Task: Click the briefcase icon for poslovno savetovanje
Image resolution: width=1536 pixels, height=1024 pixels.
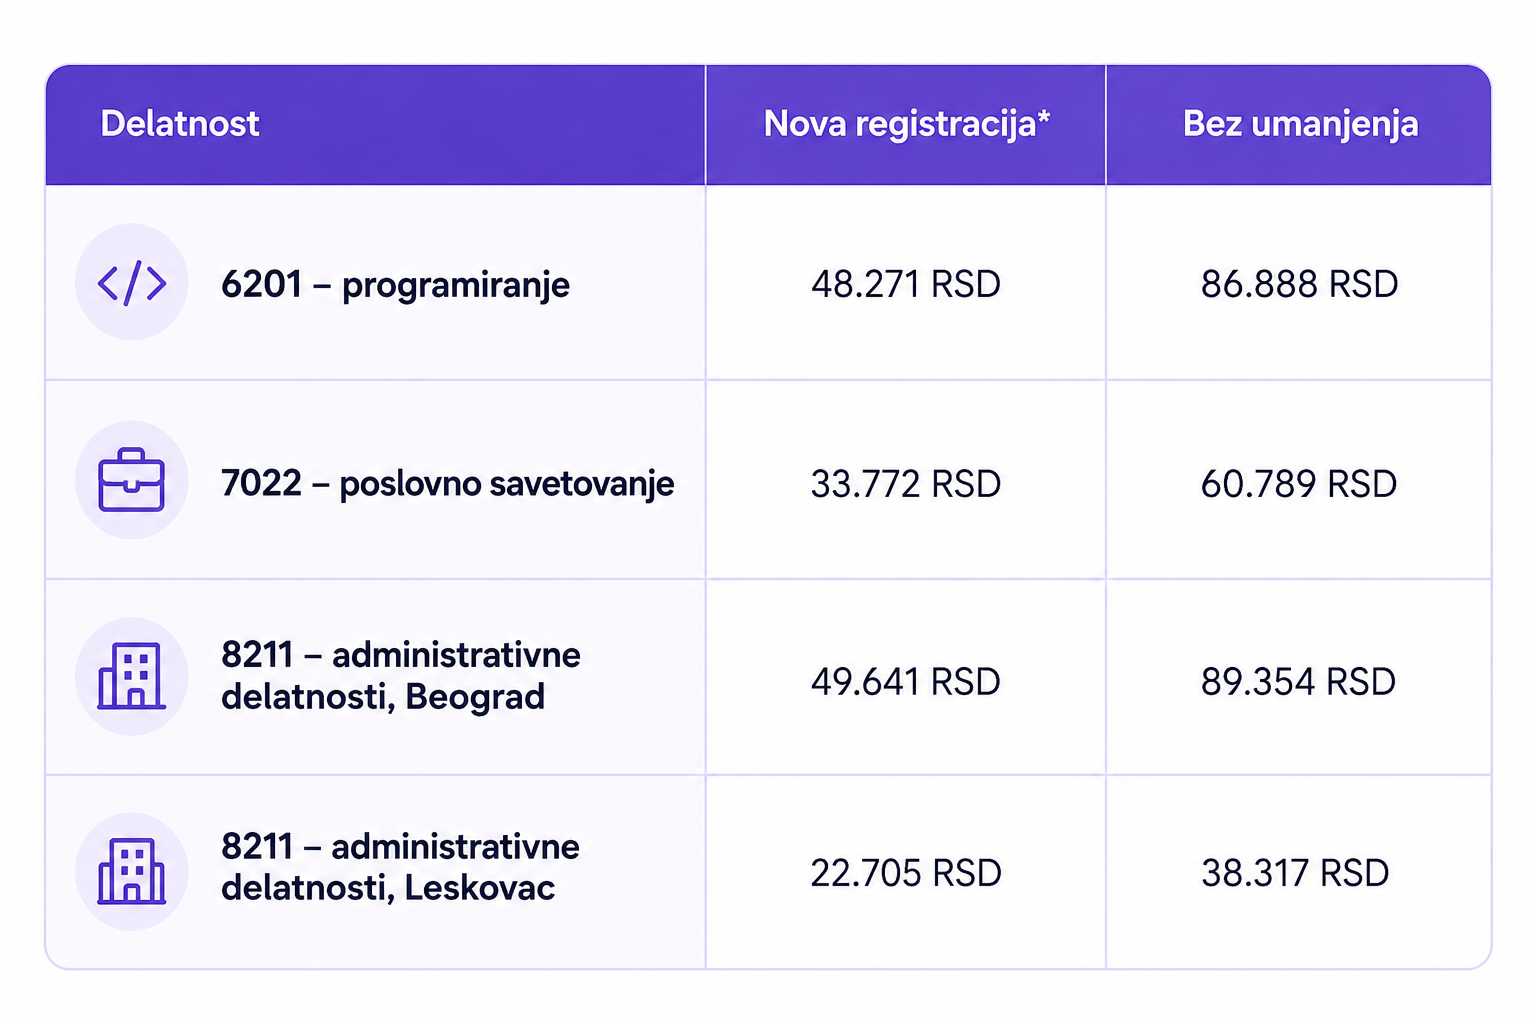Action: [132, 481]
